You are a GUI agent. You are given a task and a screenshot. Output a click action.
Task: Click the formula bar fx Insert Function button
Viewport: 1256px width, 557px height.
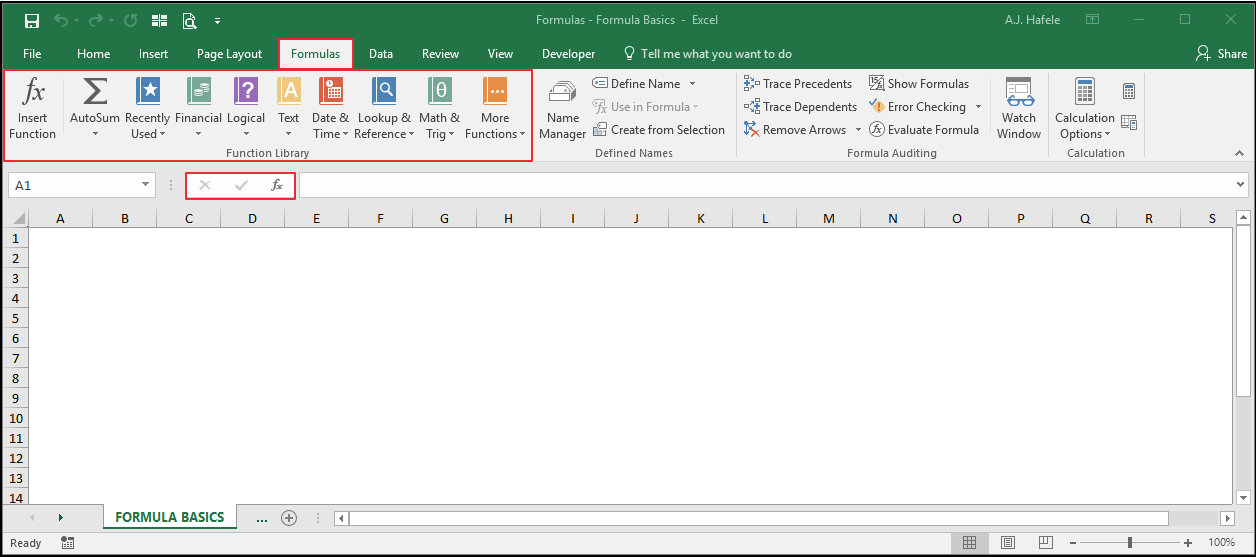pos(277,185)
